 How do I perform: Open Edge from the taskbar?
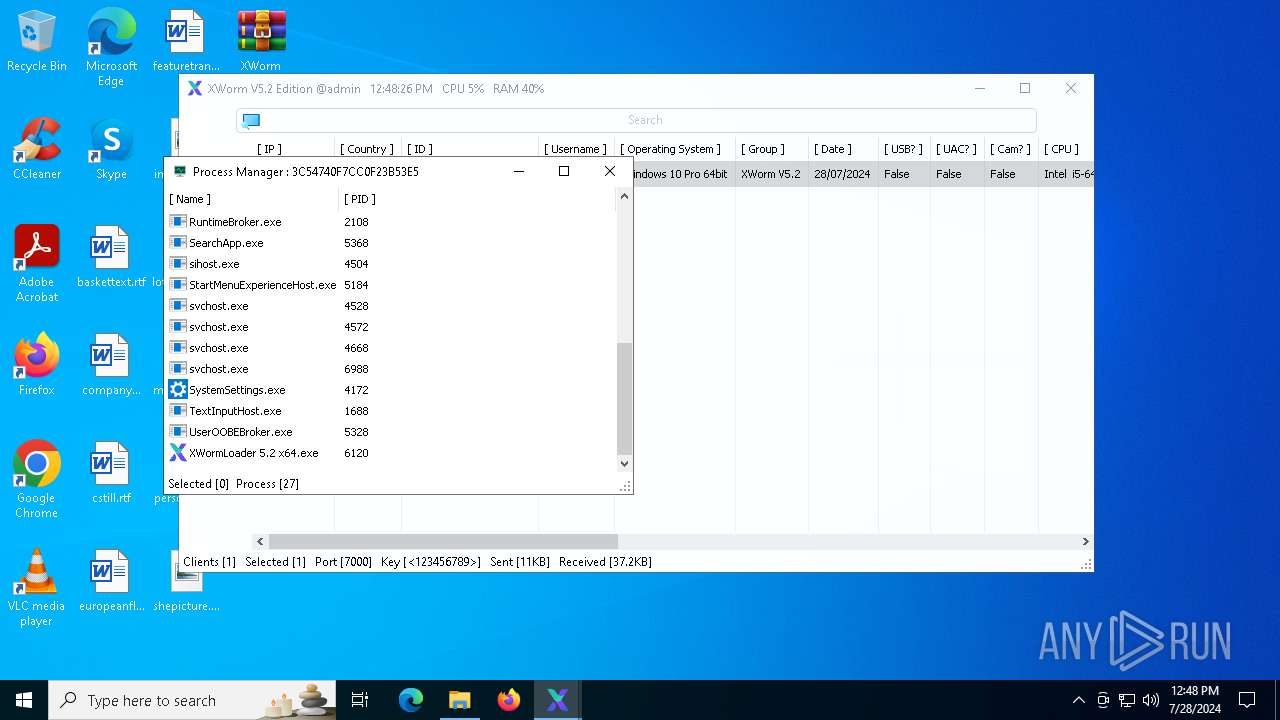coord(411,700)
